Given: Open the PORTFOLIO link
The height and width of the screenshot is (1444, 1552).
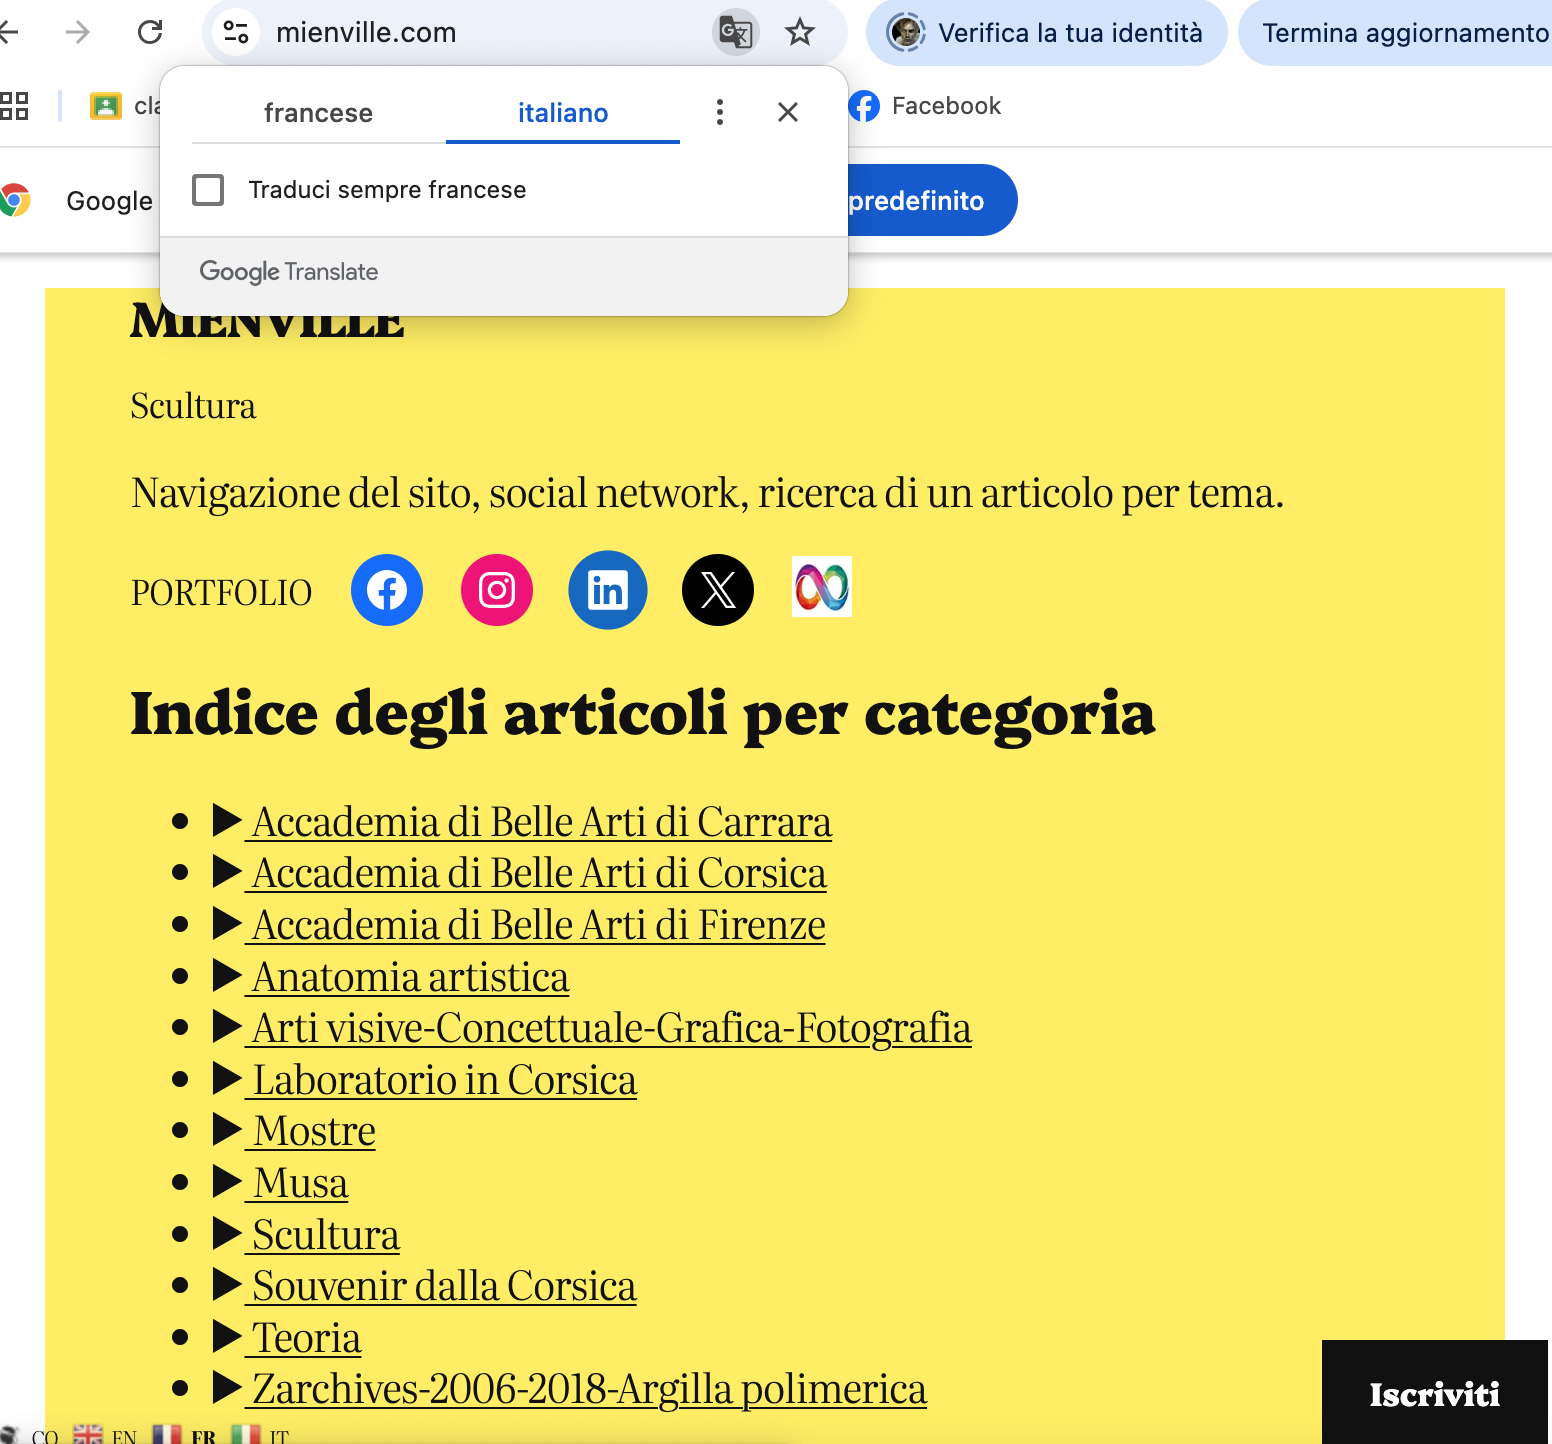Looking at the screenshot, I should point(221,593).
